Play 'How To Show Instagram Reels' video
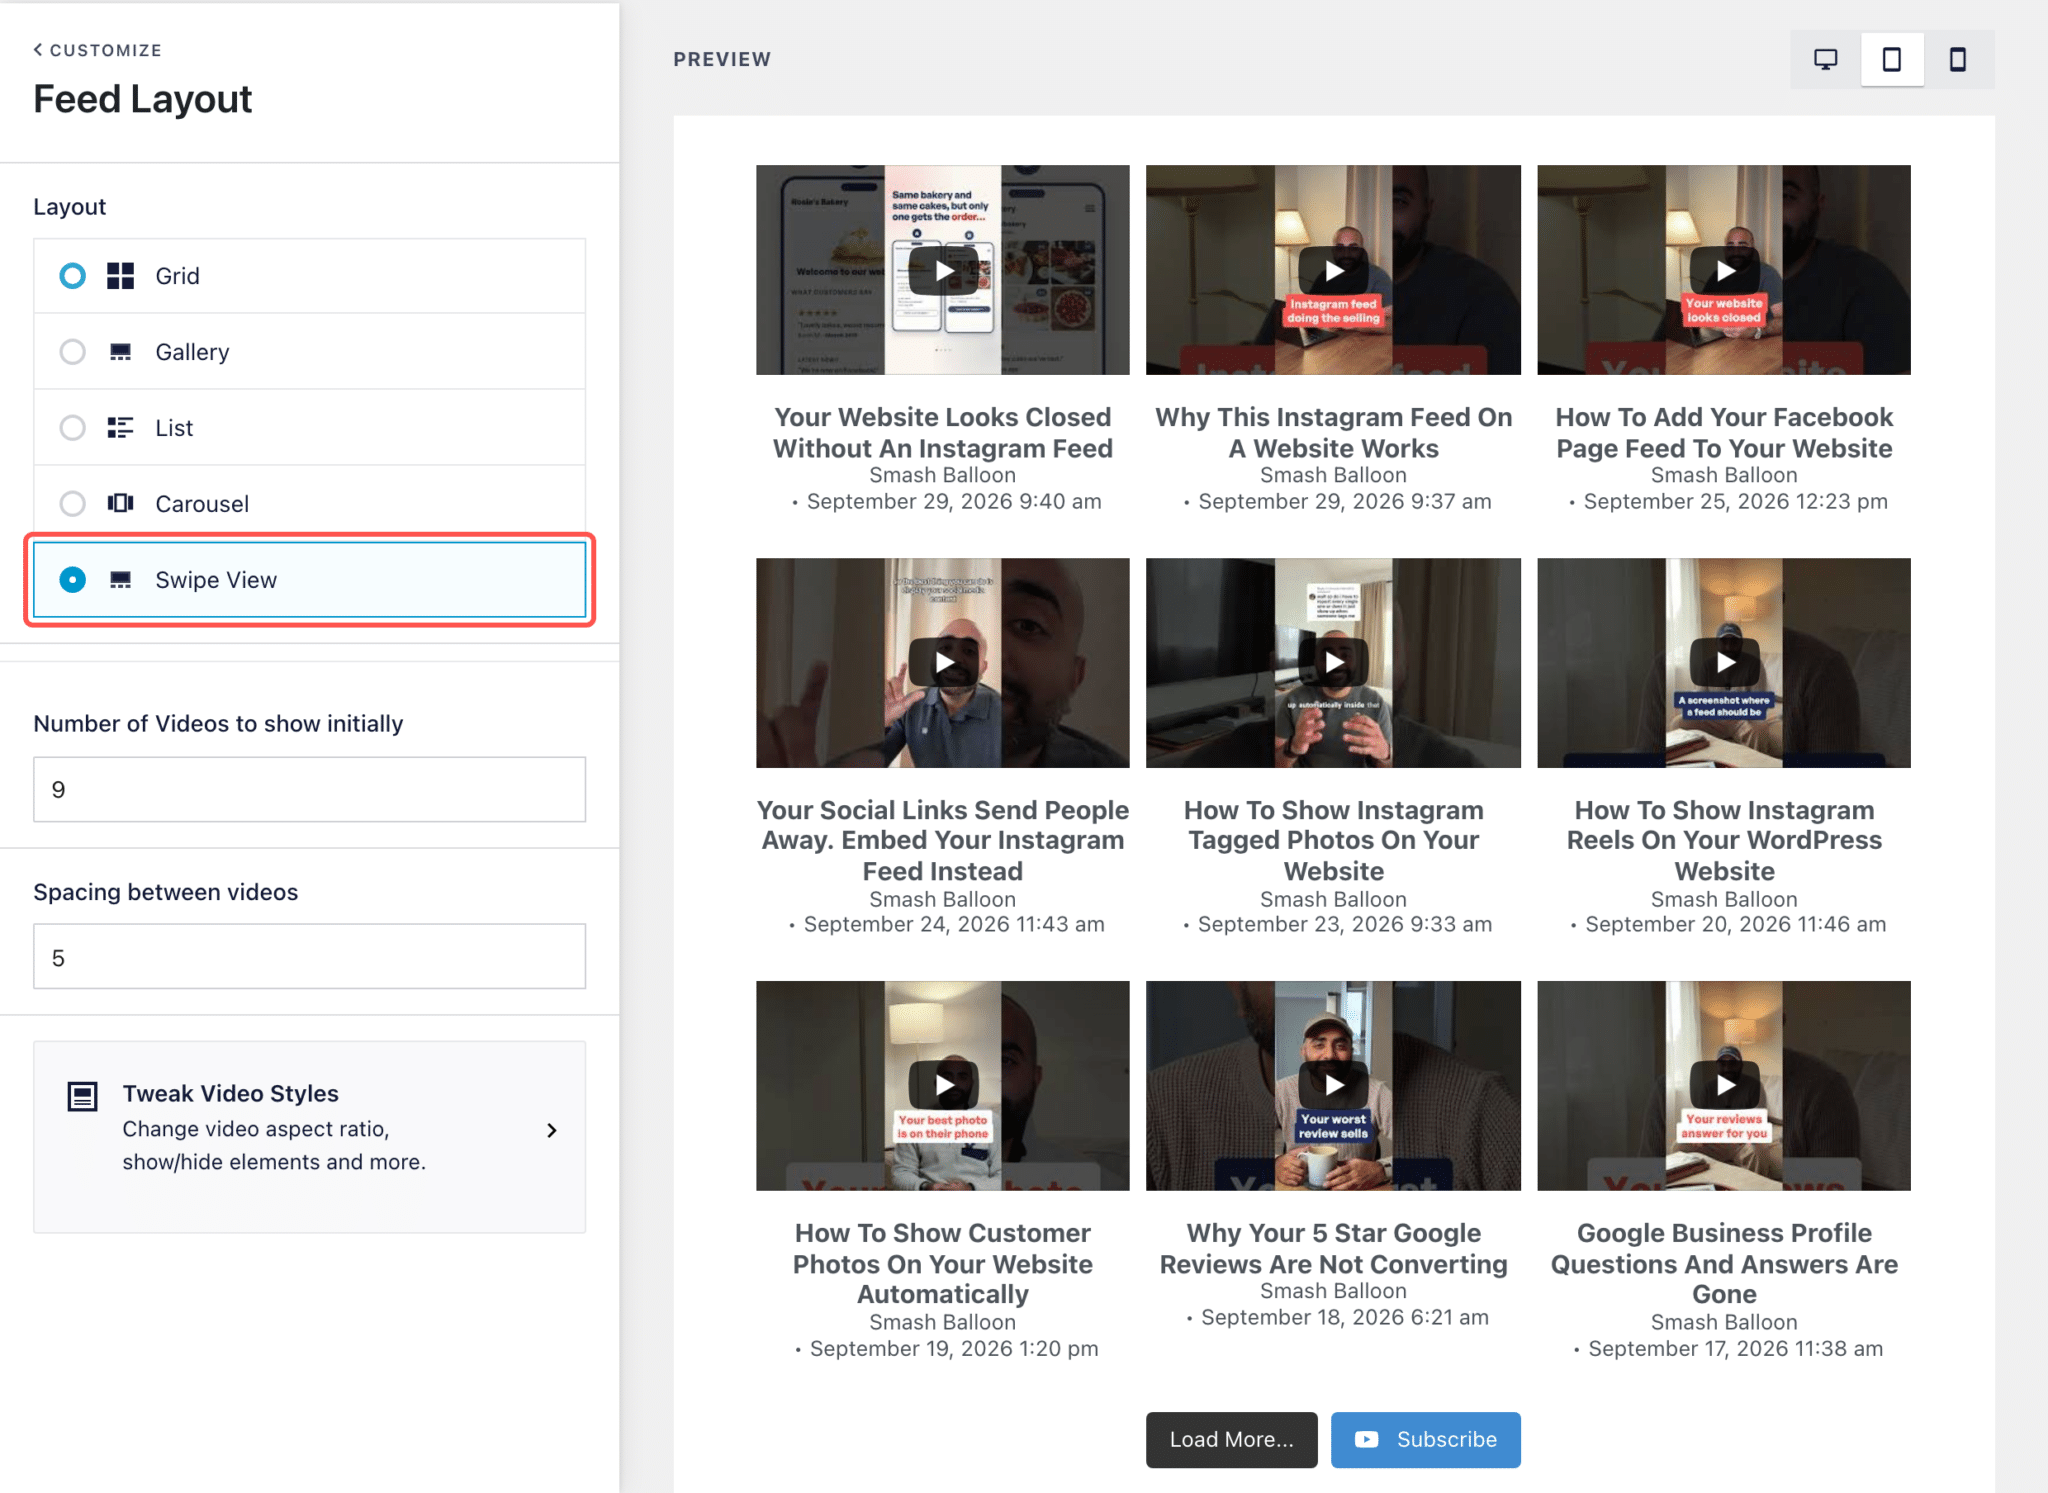The image size is (2048, 1493). click(x=1724, y=662)
